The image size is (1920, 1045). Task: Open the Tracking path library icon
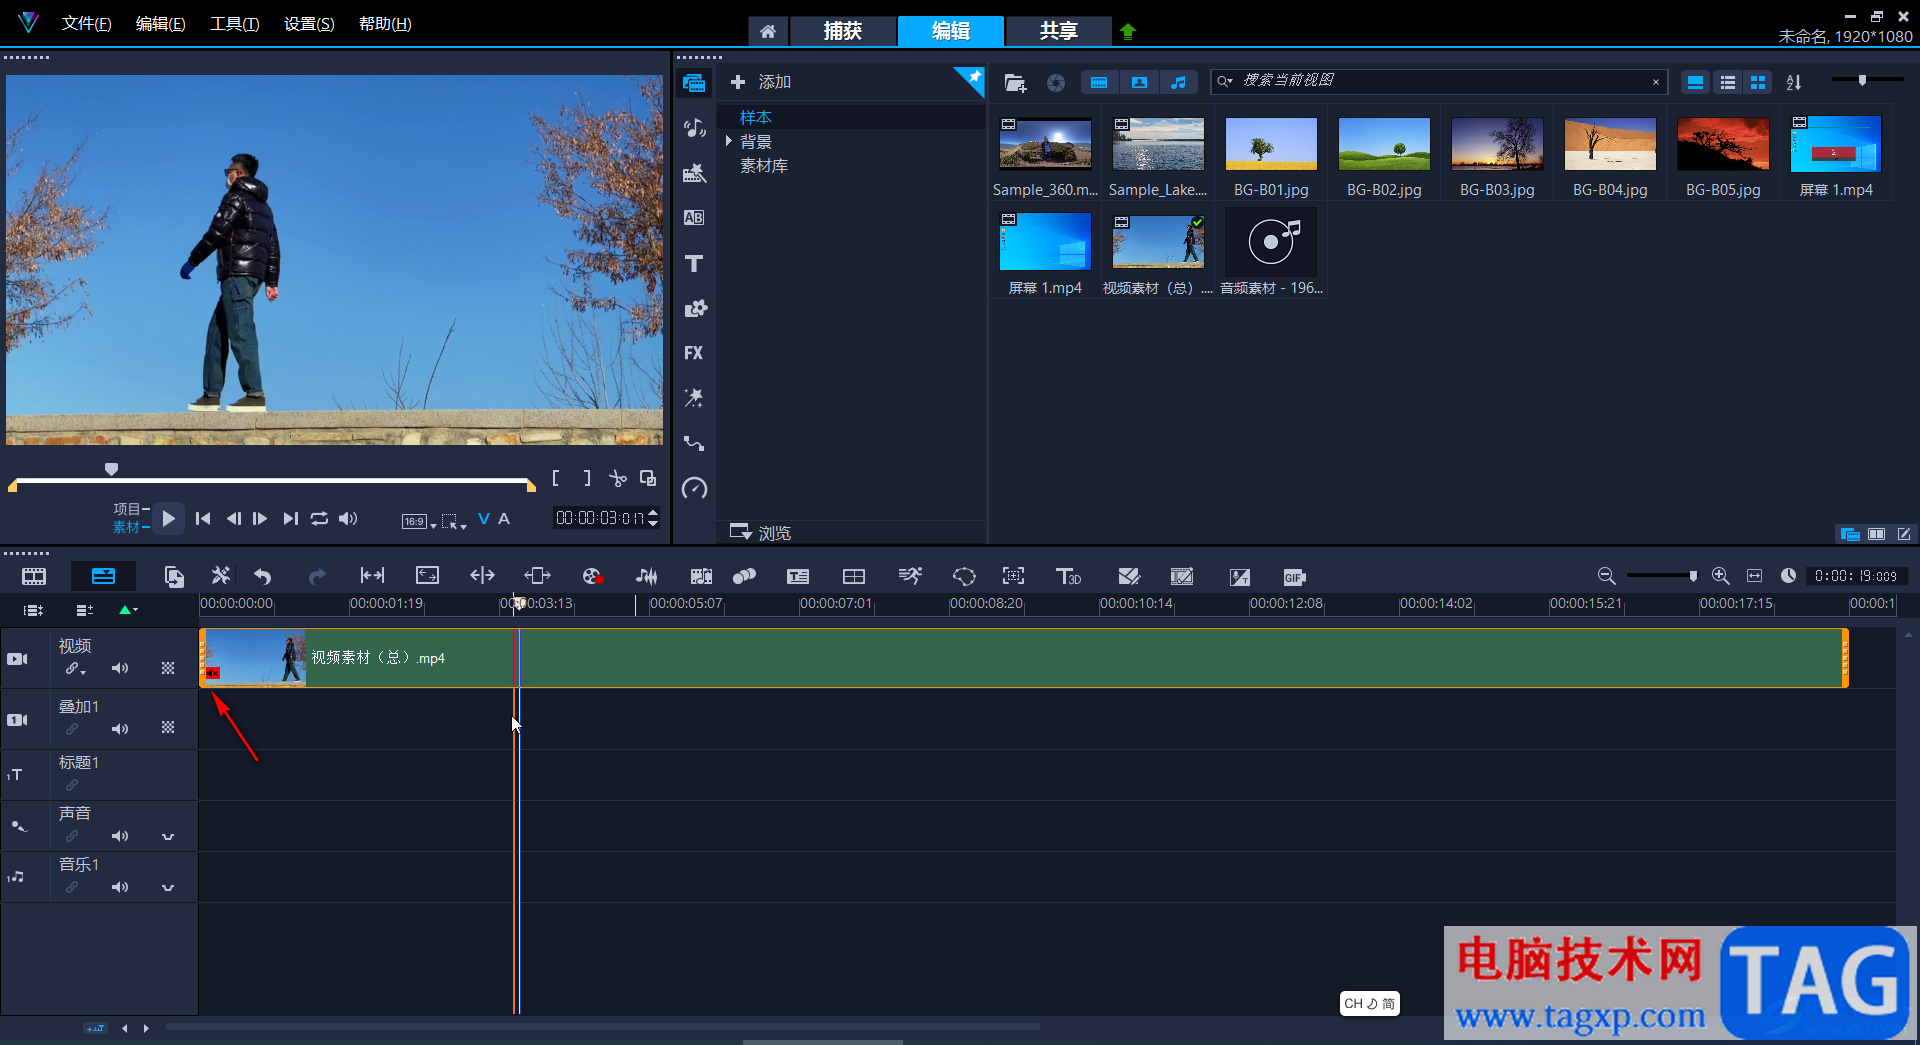click(x=694, y=443)
